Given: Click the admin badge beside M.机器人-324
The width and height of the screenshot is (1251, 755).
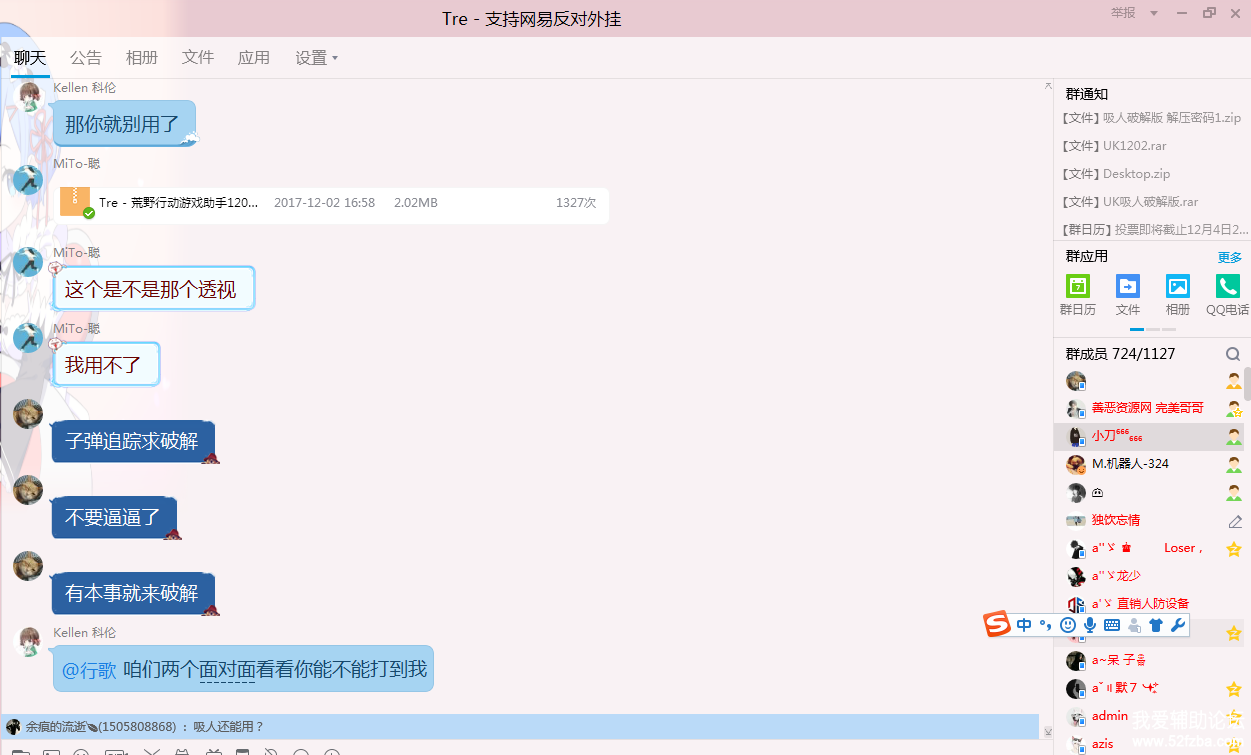Looking at the screenshot, I should (1235, 464).
